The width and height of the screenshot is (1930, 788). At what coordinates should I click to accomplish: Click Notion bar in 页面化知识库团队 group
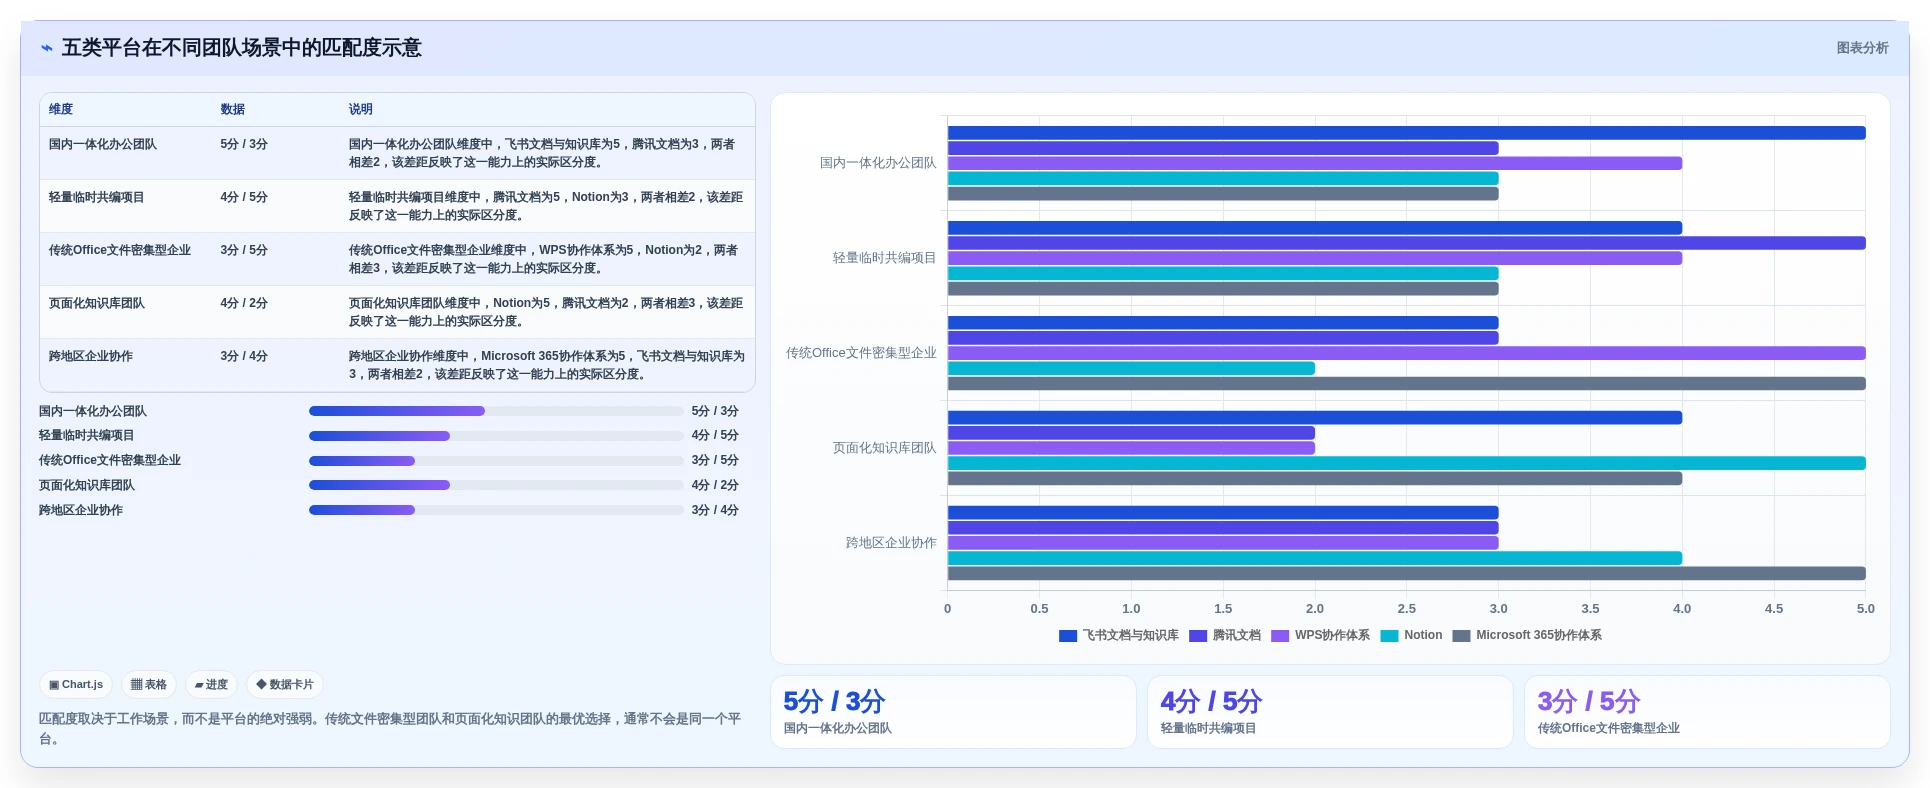1406,463
